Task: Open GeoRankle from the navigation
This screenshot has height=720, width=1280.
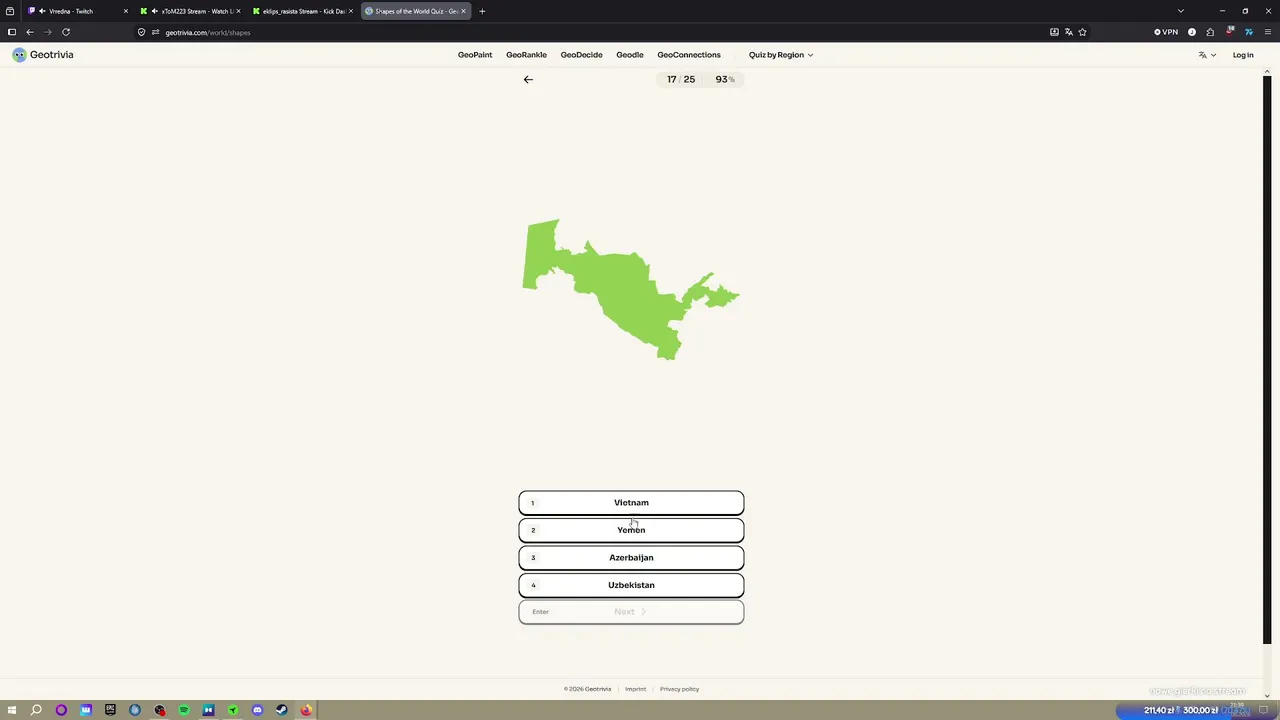Action: tap(526, 55)
